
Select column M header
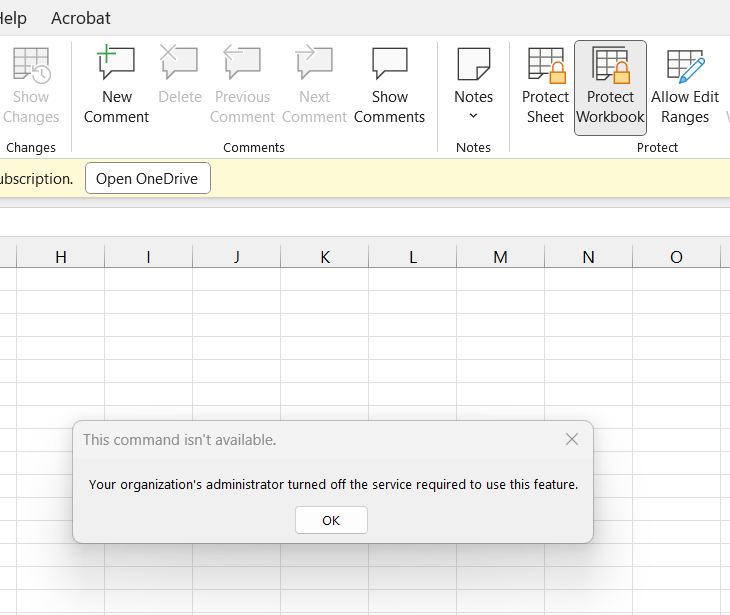500,257
